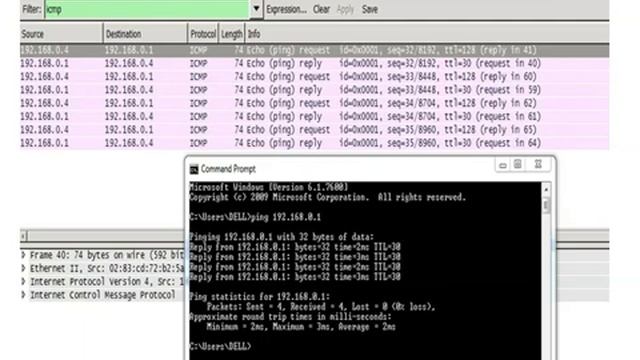
Task: Click the Microsoft Windows version line
Action: [269, 187]
